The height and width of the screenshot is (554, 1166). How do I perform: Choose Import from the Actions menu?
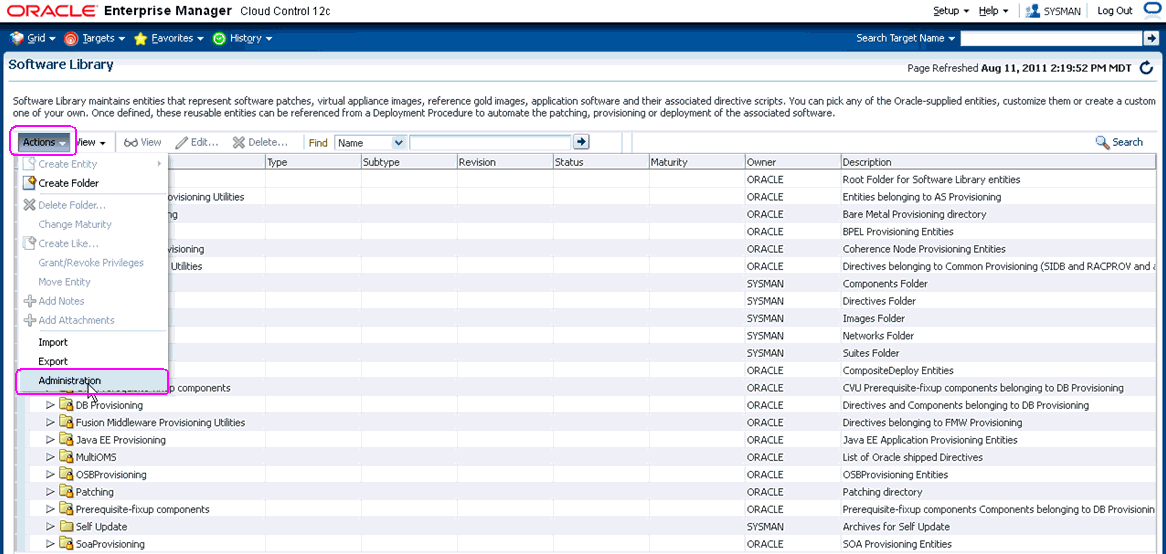click(93, 342)
